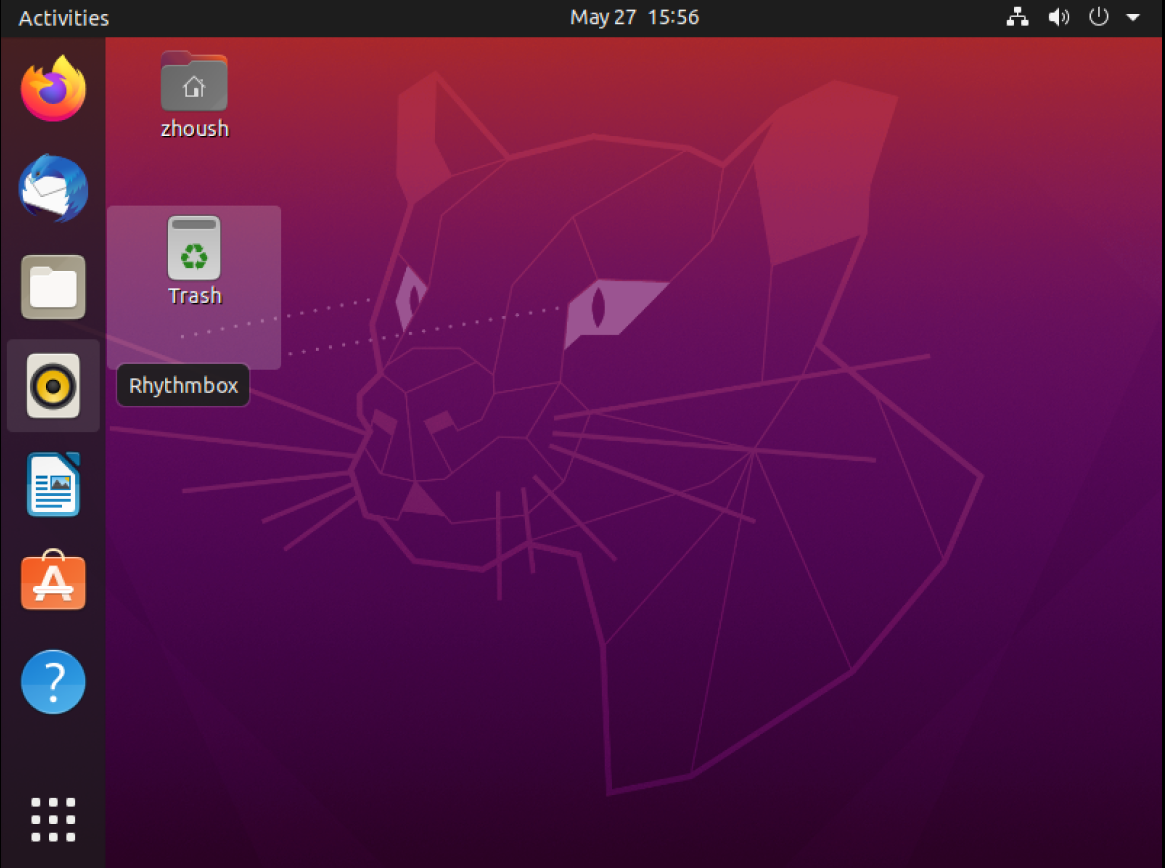Click the power icon in top bar

pos(1098,17)
